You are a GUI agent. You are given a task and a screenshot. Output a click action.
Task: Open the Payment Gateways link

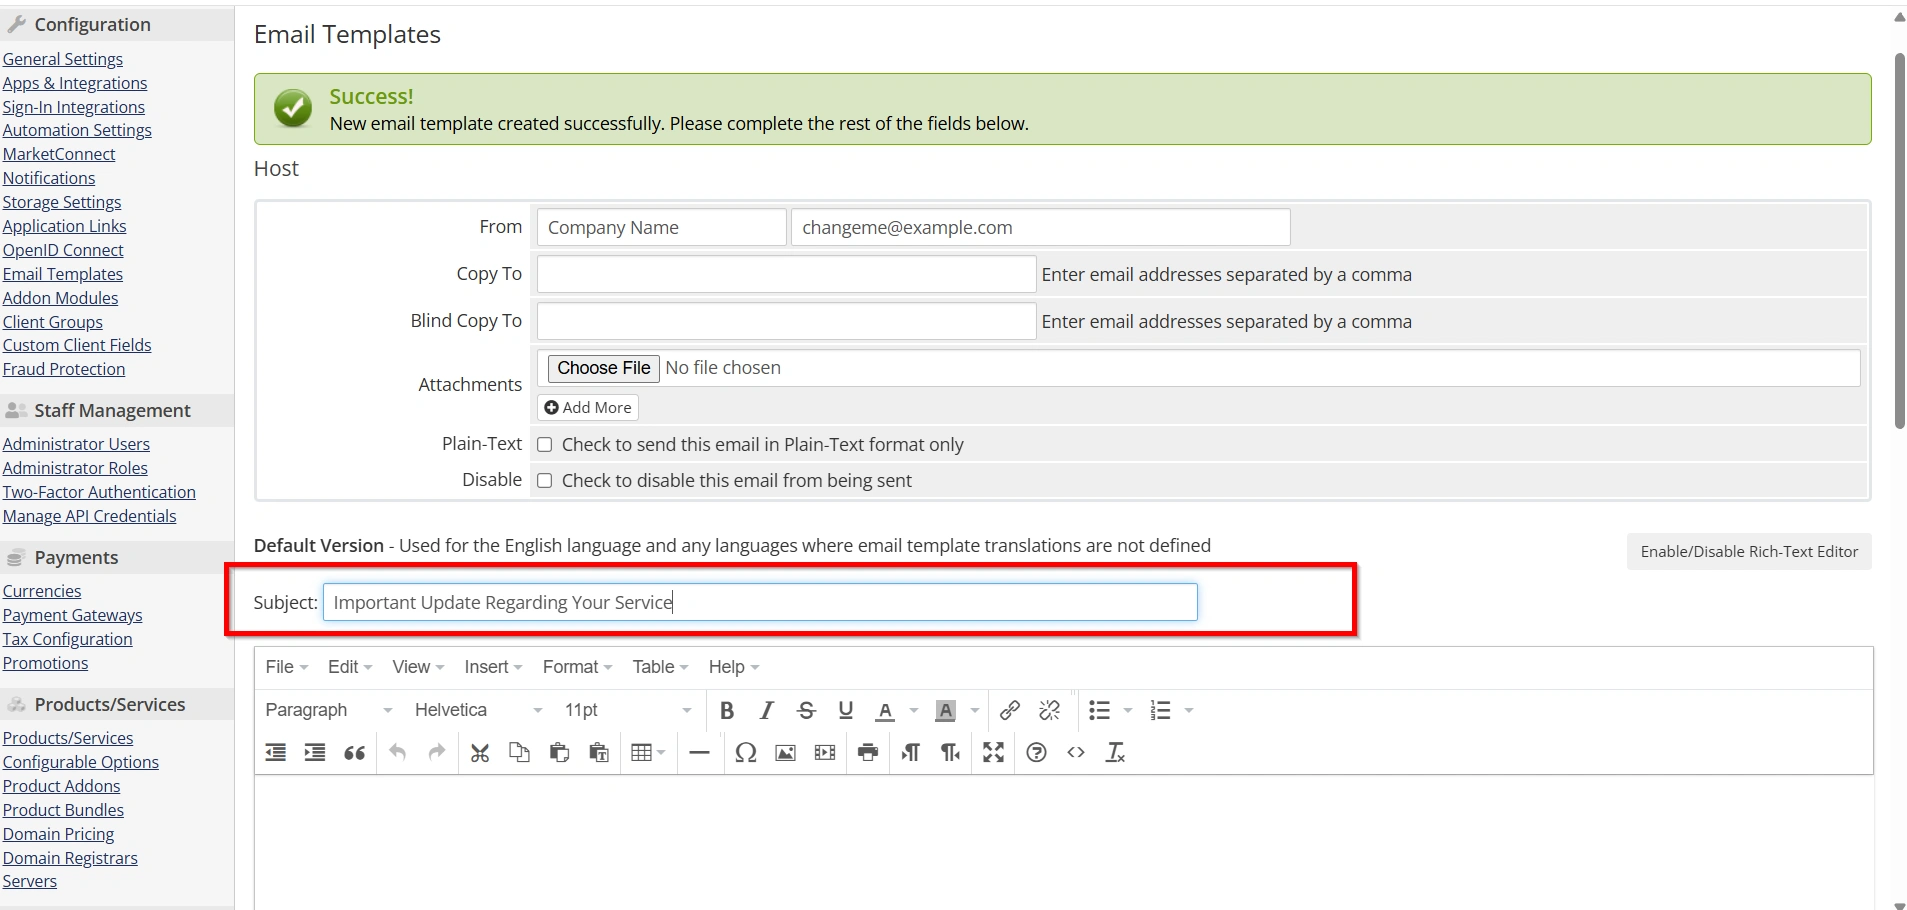coord(72,615)
